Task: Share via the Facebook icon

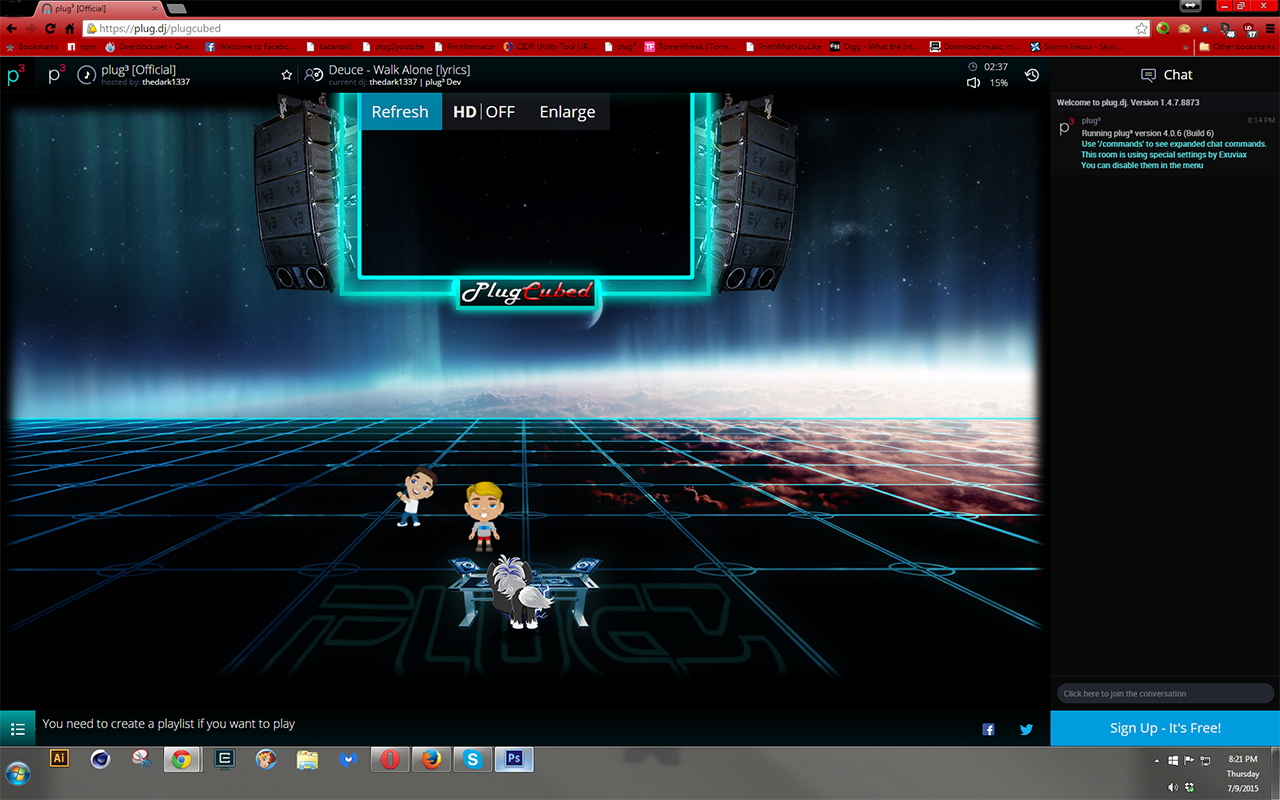Action: click(x=989, y=729)
